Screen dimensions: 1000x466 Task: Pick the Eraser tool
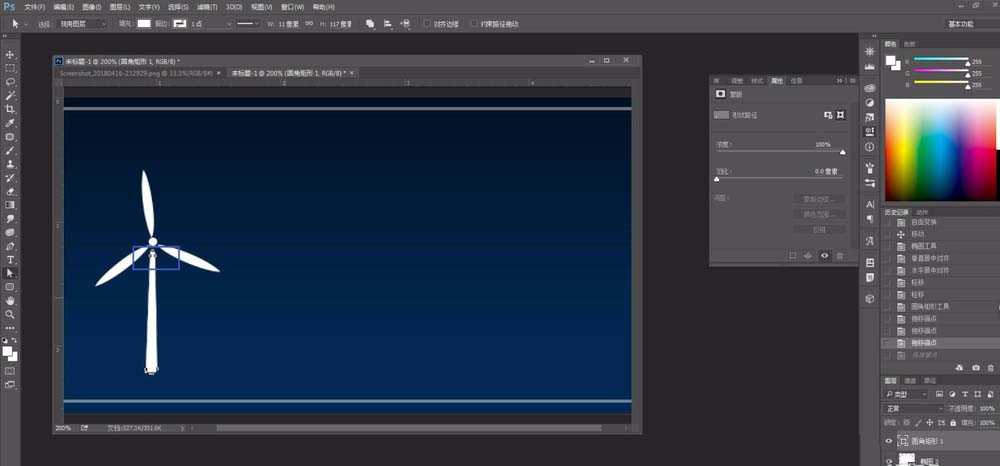coord(11,191)
